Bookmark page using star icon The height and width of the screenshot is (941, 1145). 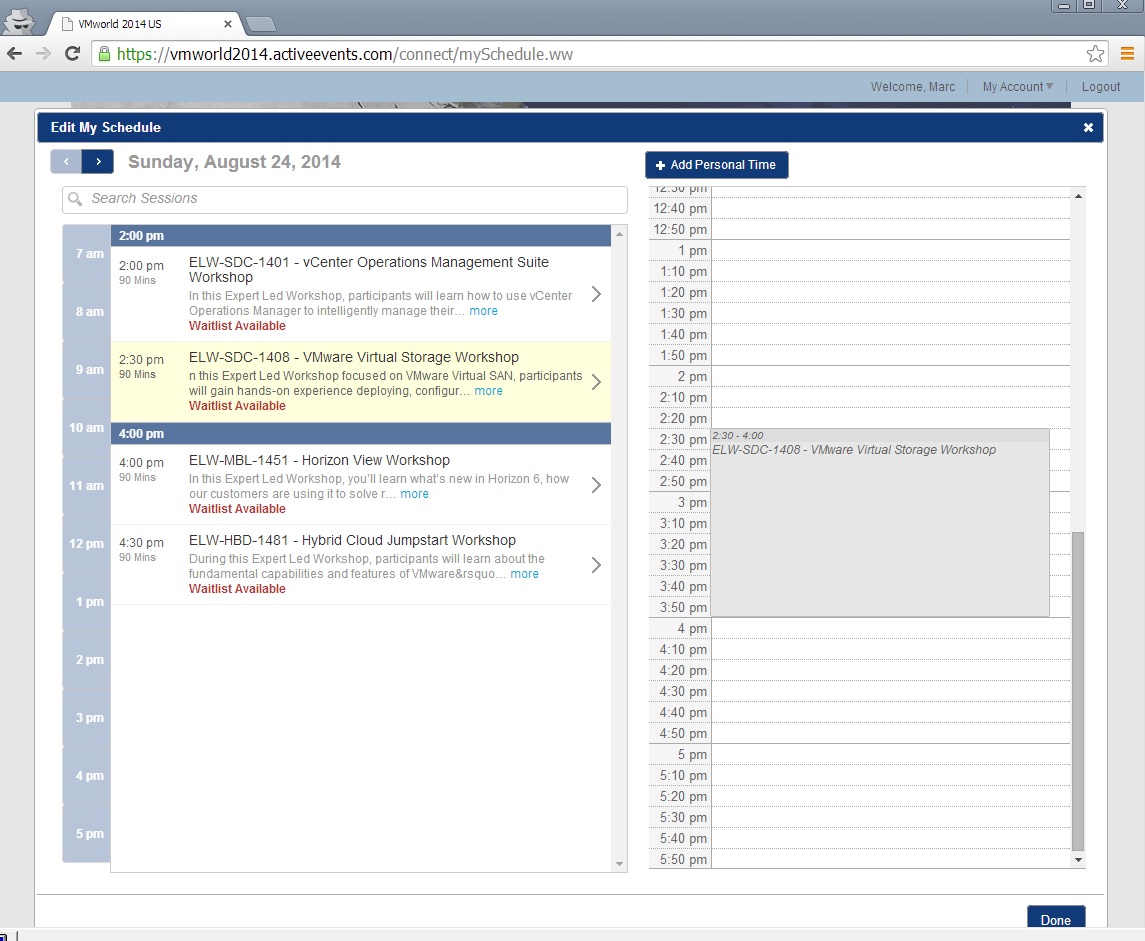(x=1095, y=54)
